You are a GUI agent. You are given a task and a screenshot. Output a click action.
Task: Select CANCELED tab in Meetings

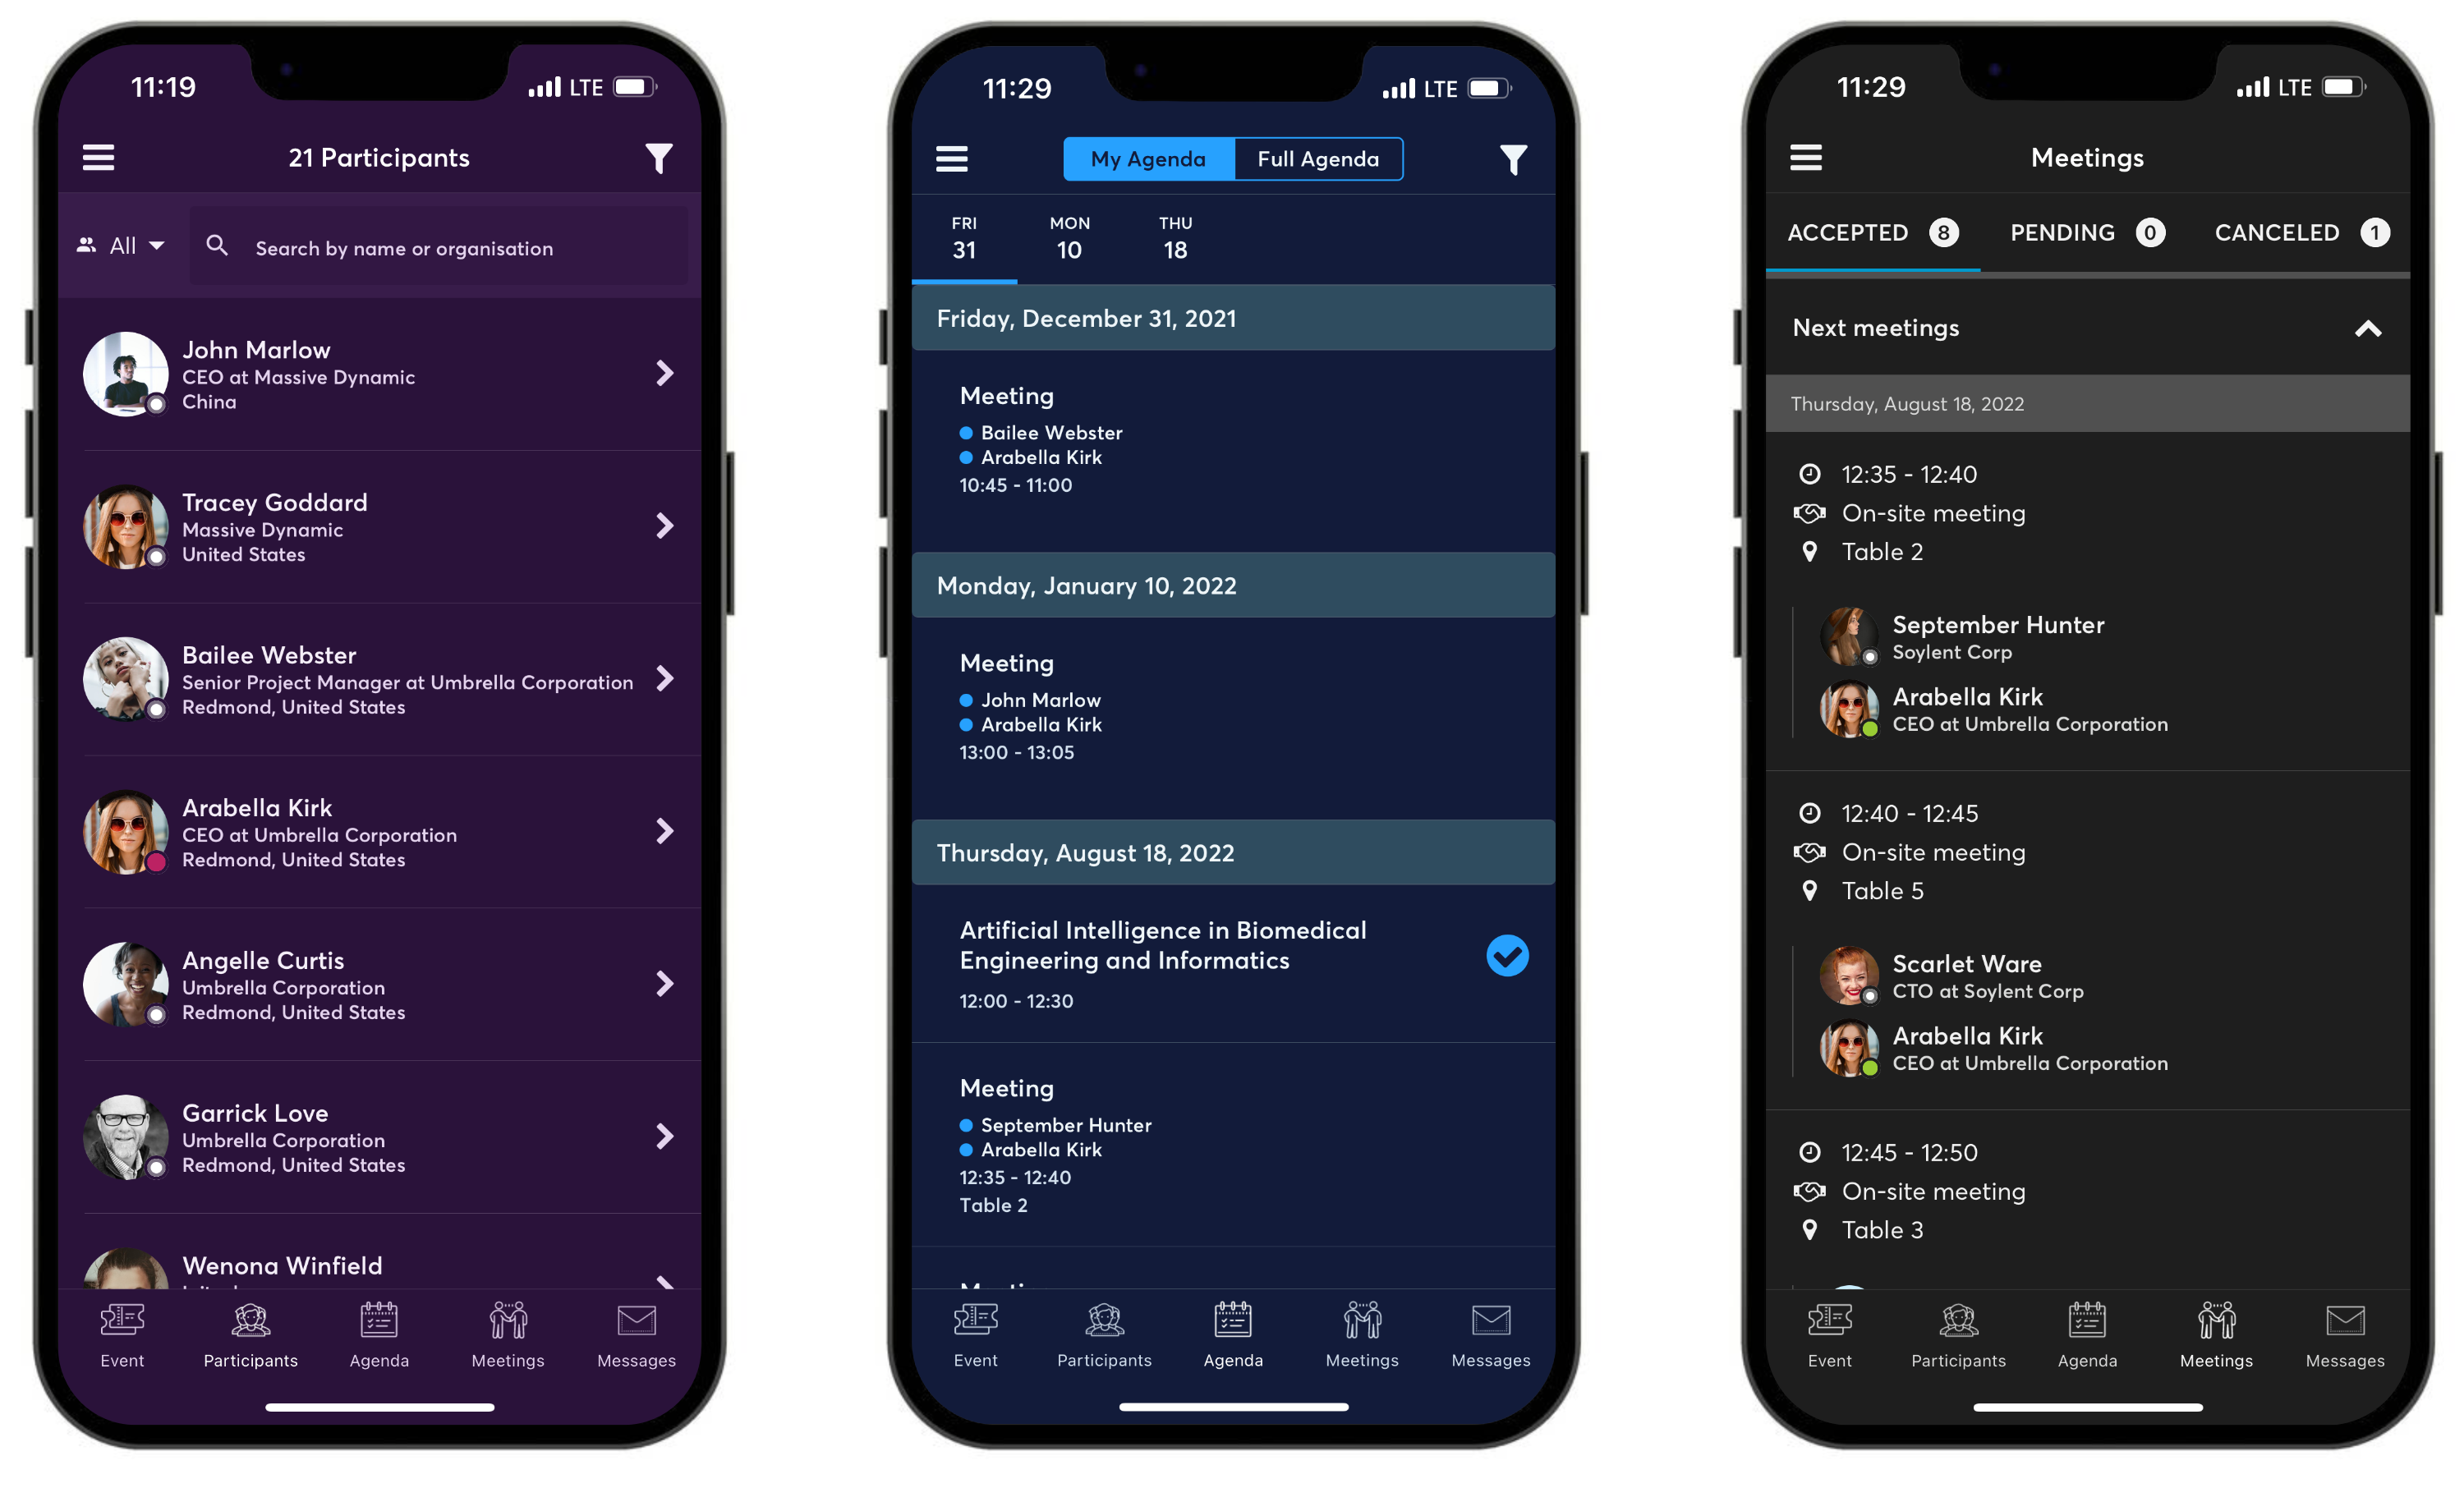click(x=2278, y=232)
